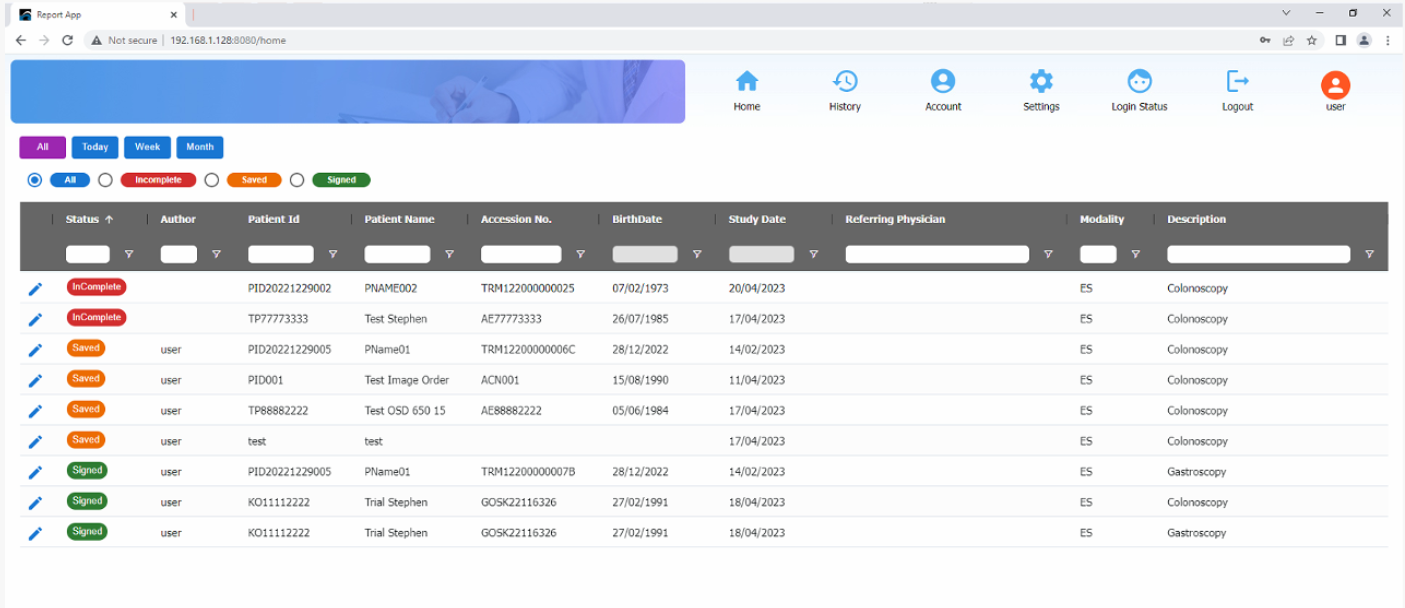Screen dimensions: 1405x608
Task: Open the Home page icon
Action: 747,81
